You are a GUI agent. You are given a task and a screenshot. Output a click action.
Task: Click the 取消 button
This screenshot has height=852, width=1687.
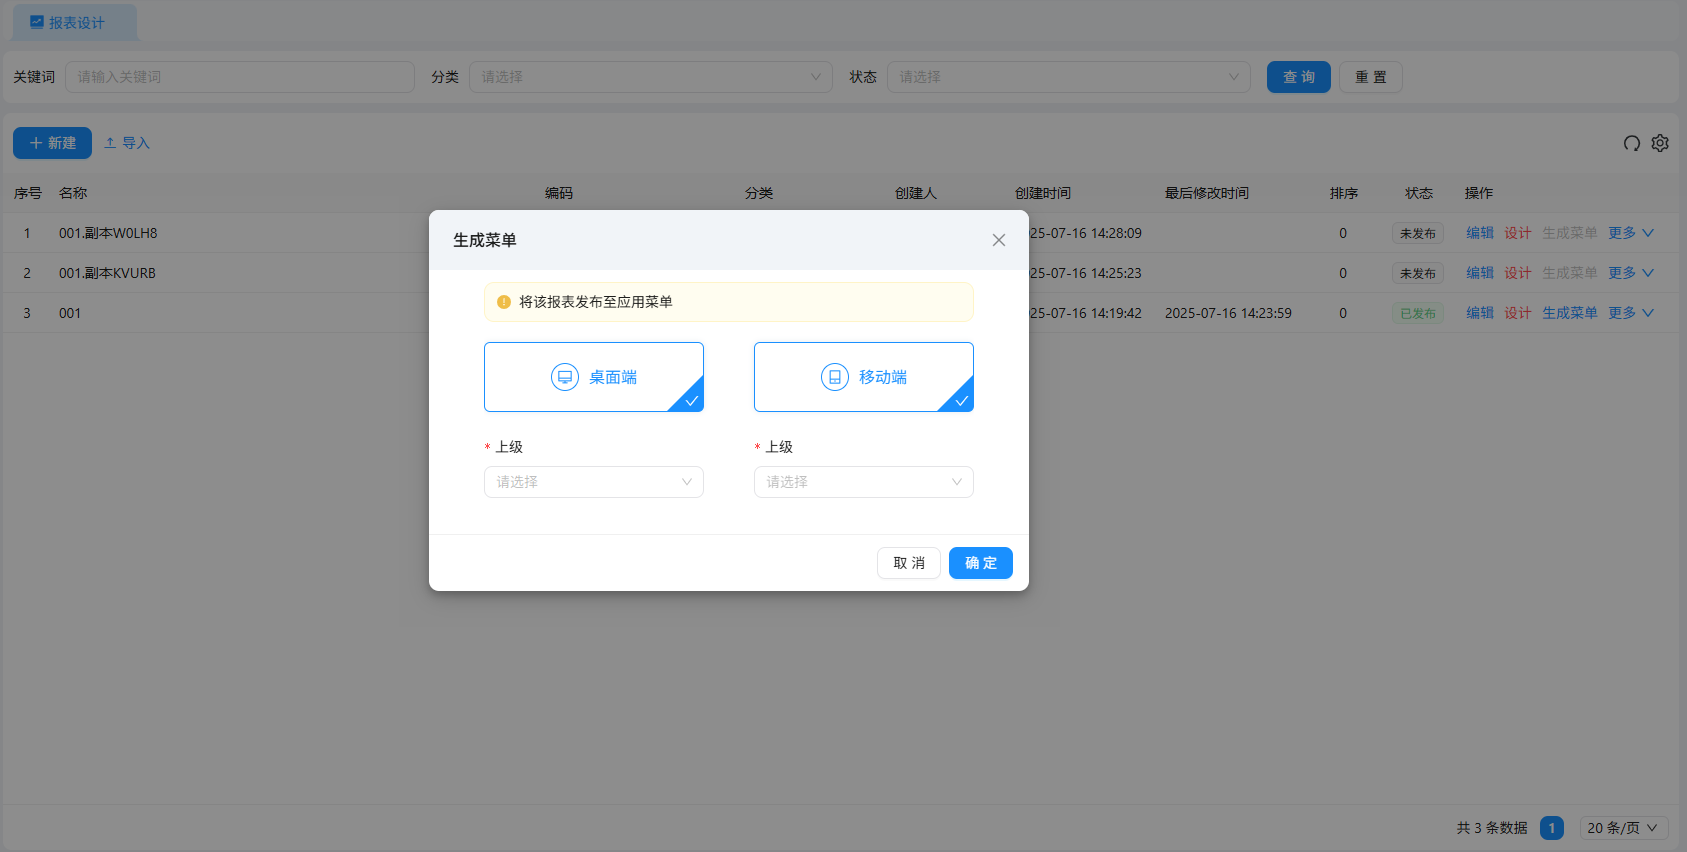[x=908, y=563]
